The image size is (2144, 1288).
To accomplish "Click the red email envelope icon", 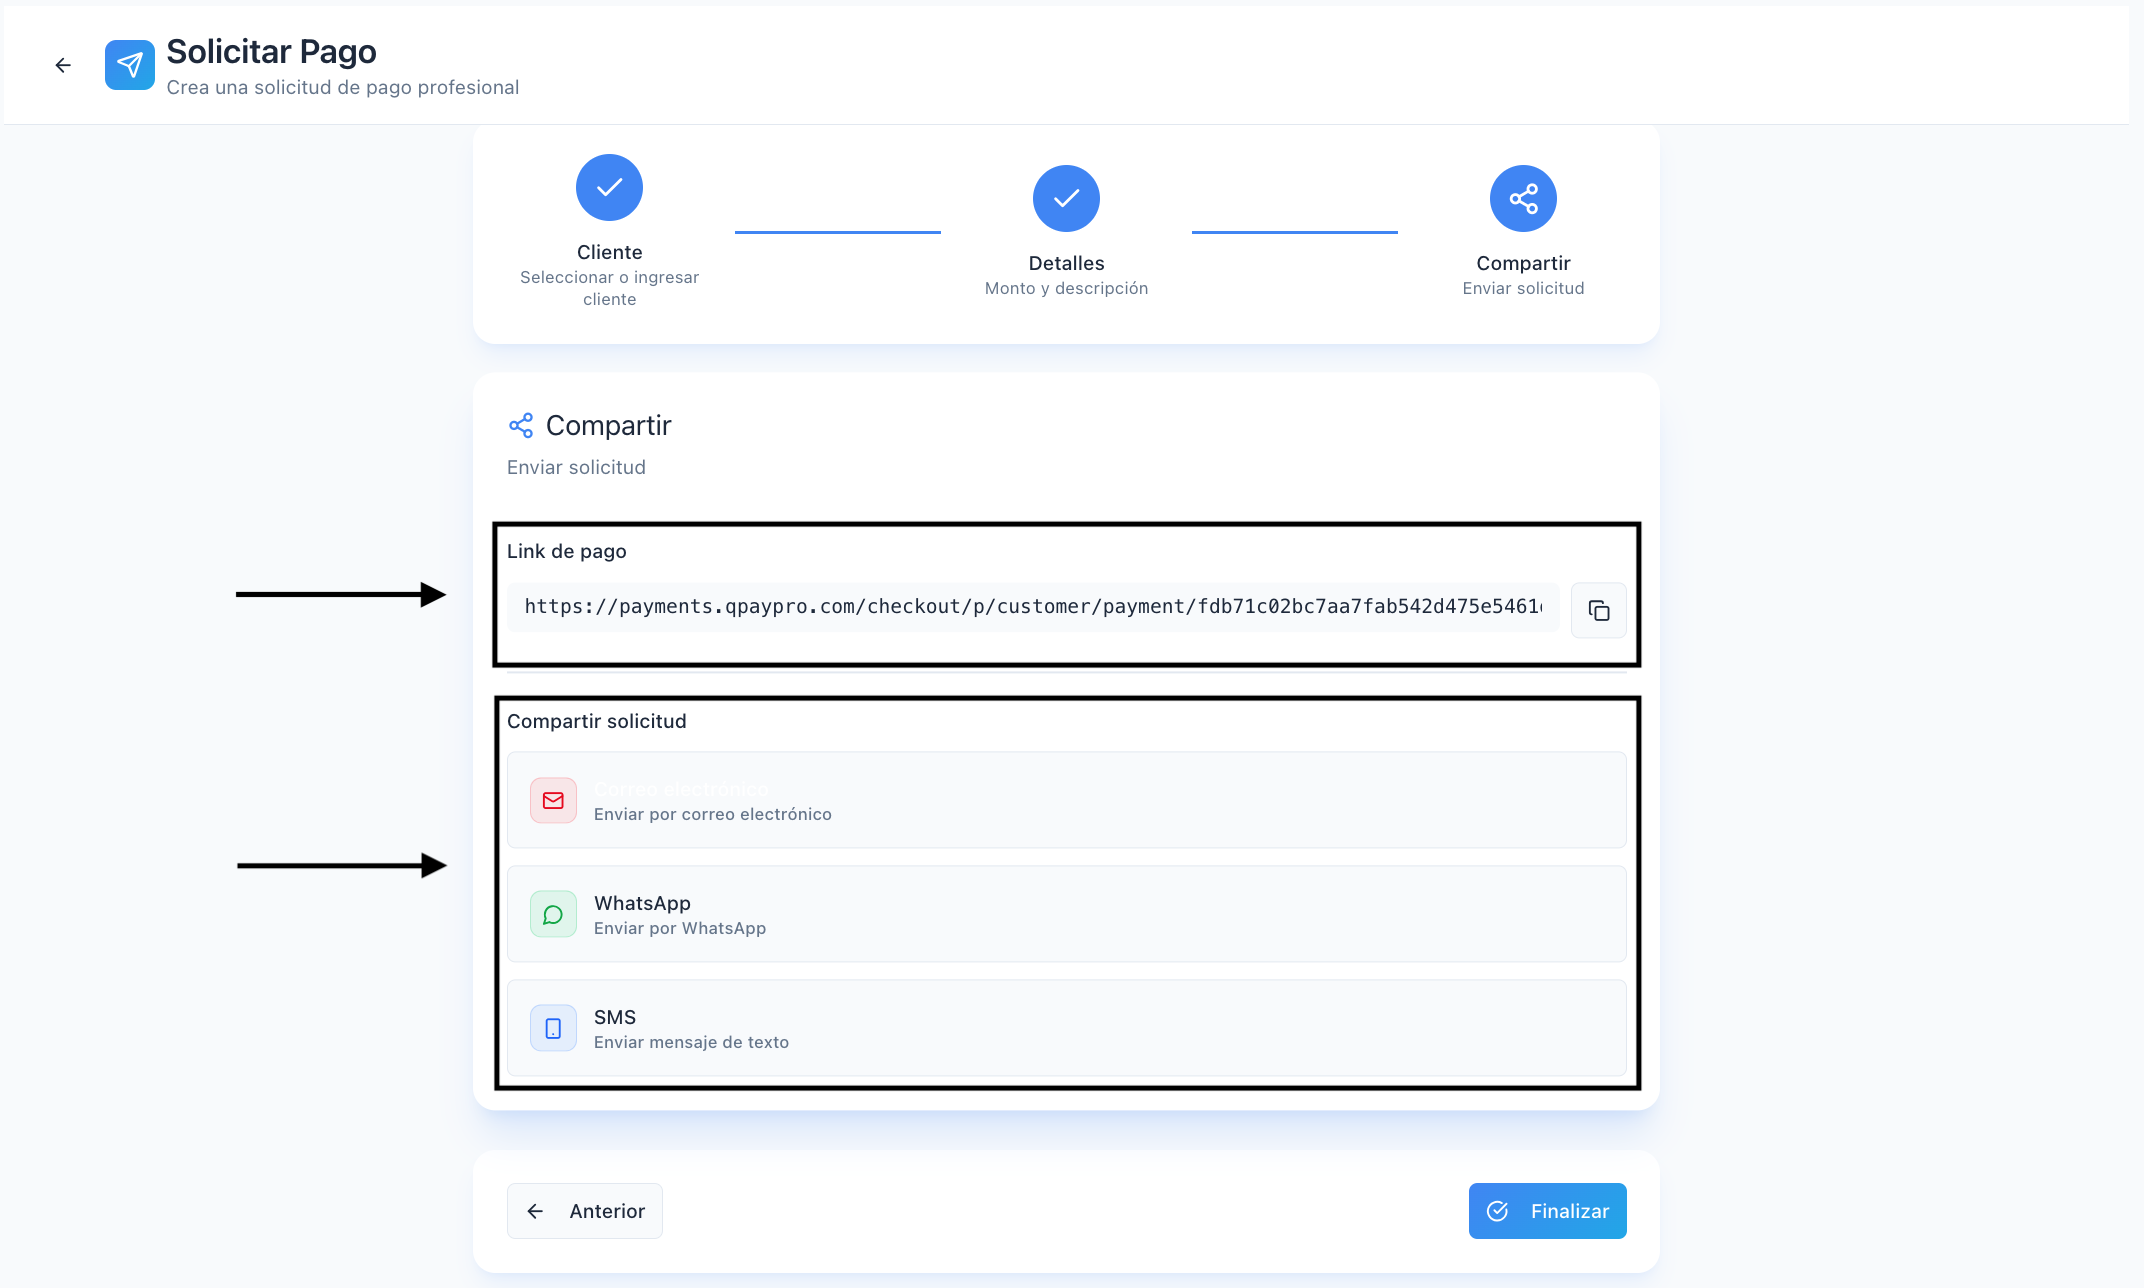I will 553,800.
